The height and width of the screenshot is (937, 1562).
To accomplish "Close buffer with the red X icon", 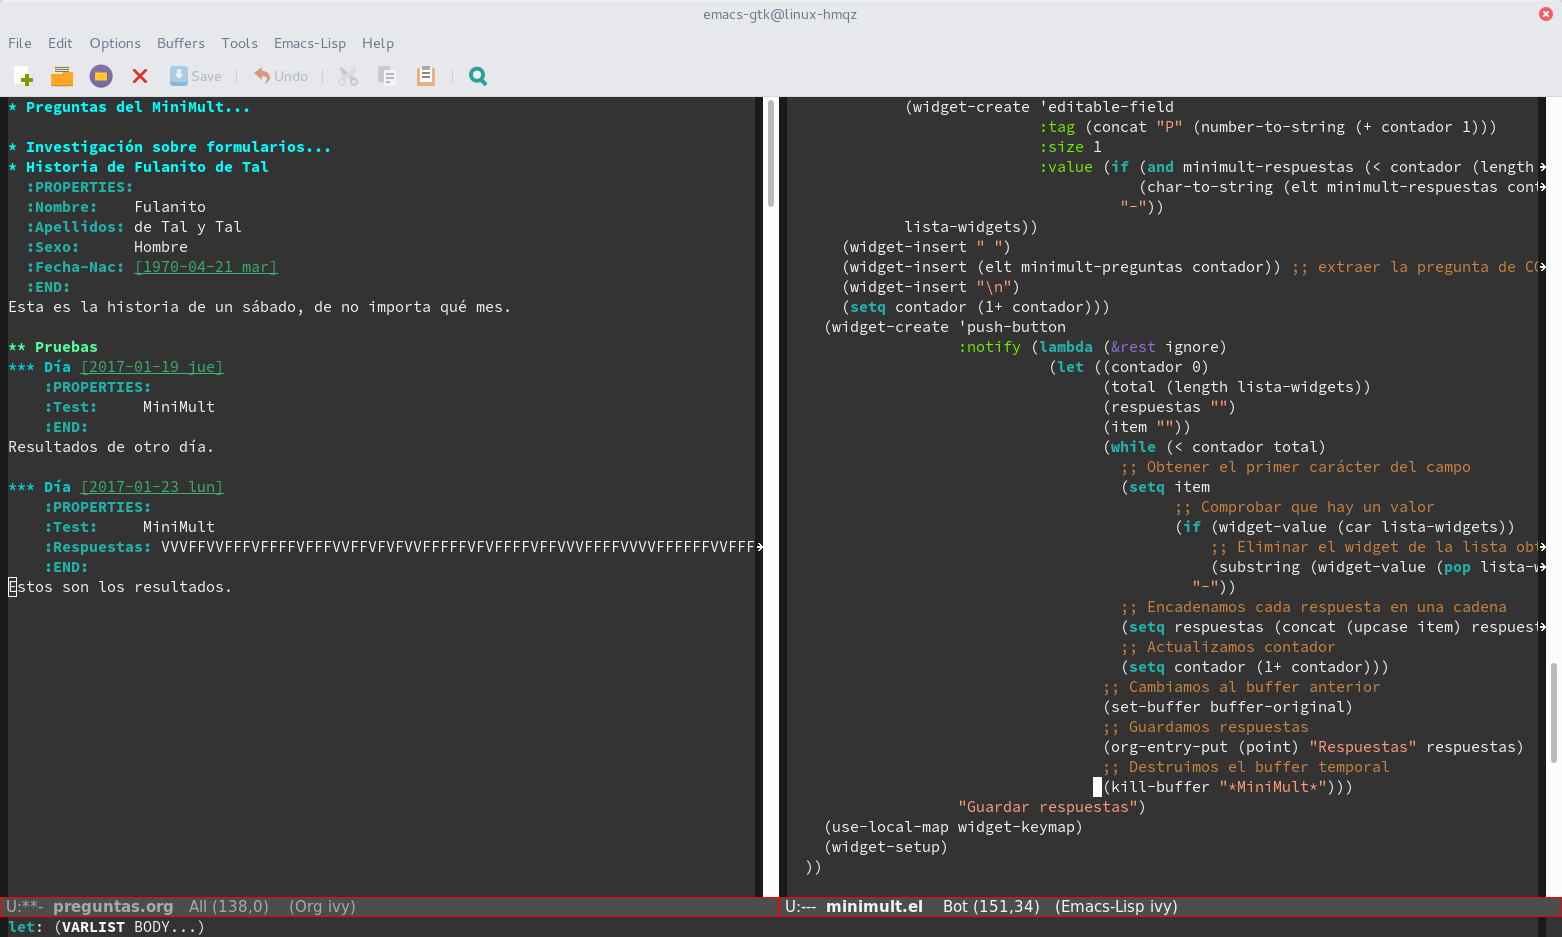I will (x=140, y=76).
